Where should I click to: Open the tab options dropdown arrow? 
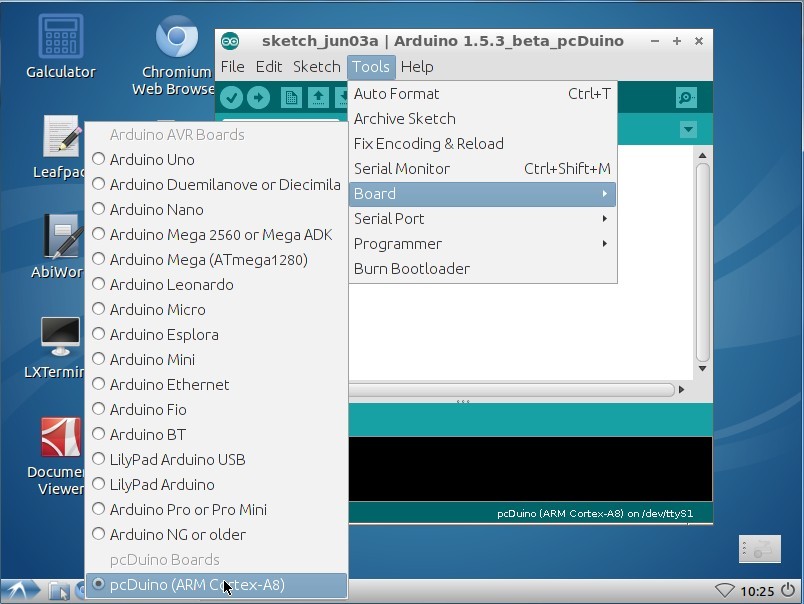pyautogui.click(x=688, y=129)
